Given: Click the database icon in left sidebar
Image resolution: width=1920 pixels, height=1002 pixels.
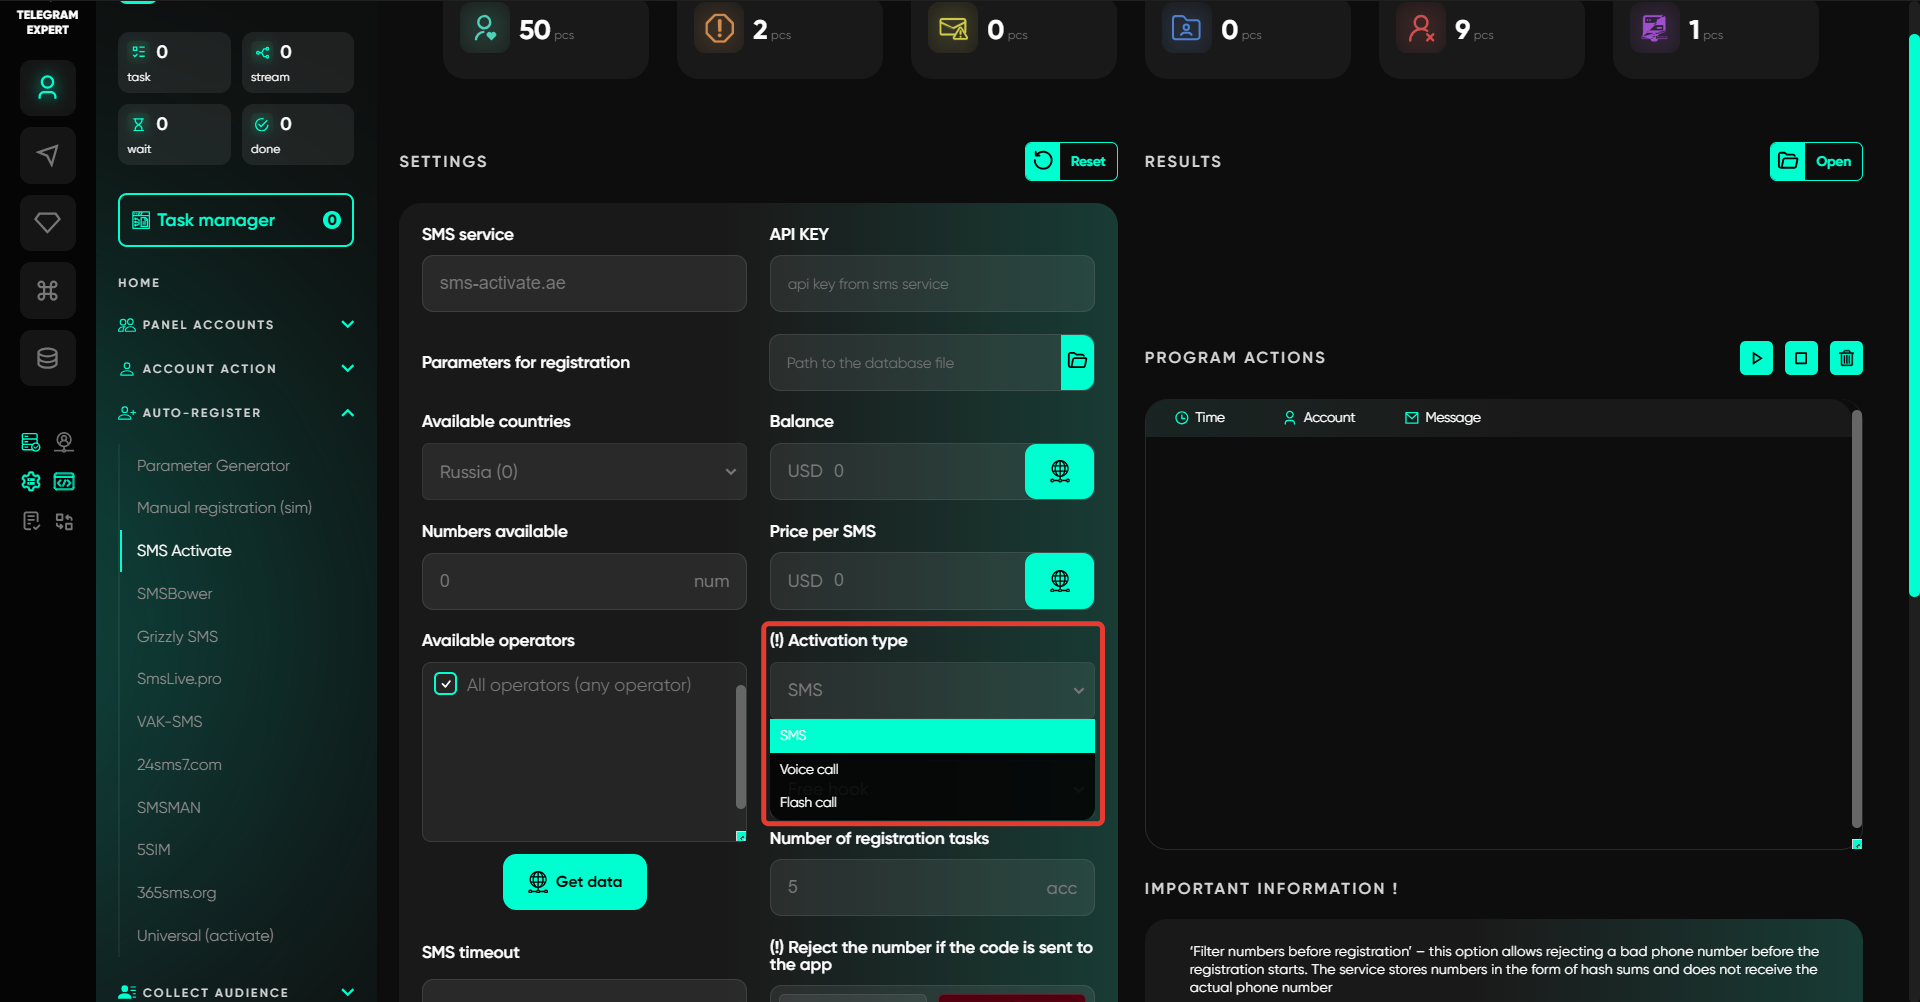Looking at the screenshot, I should pyautogui.click(x=47, y=358).
